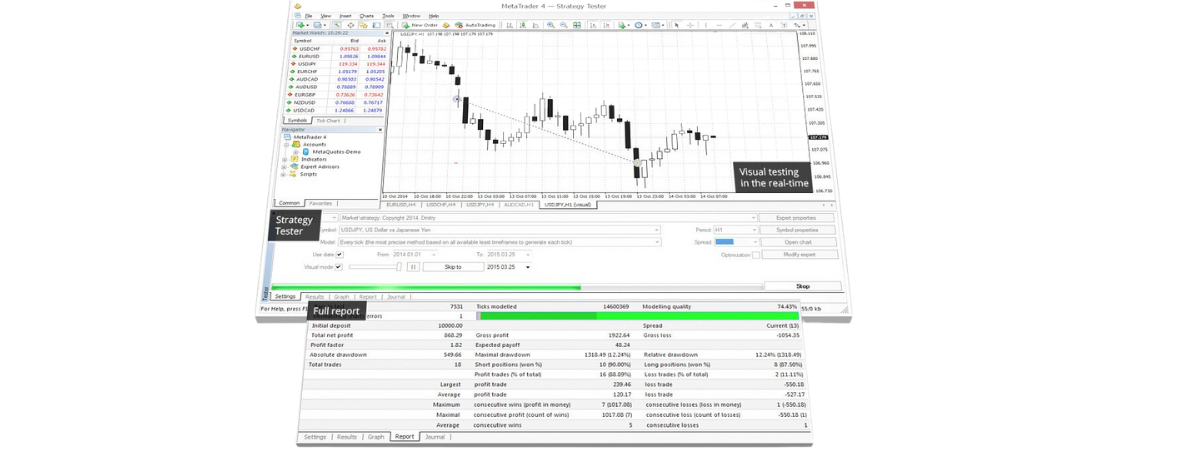Open the Period dropdown showing H1
Screen dimensions: 1181x472
pyautogui.click(x=736, y=230)
